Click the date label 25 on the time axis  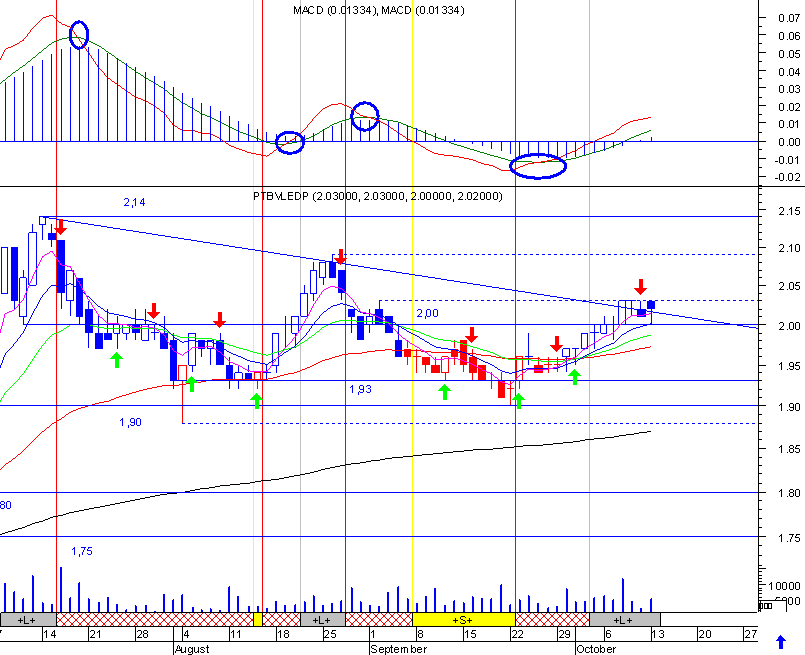tap(330, 634)
